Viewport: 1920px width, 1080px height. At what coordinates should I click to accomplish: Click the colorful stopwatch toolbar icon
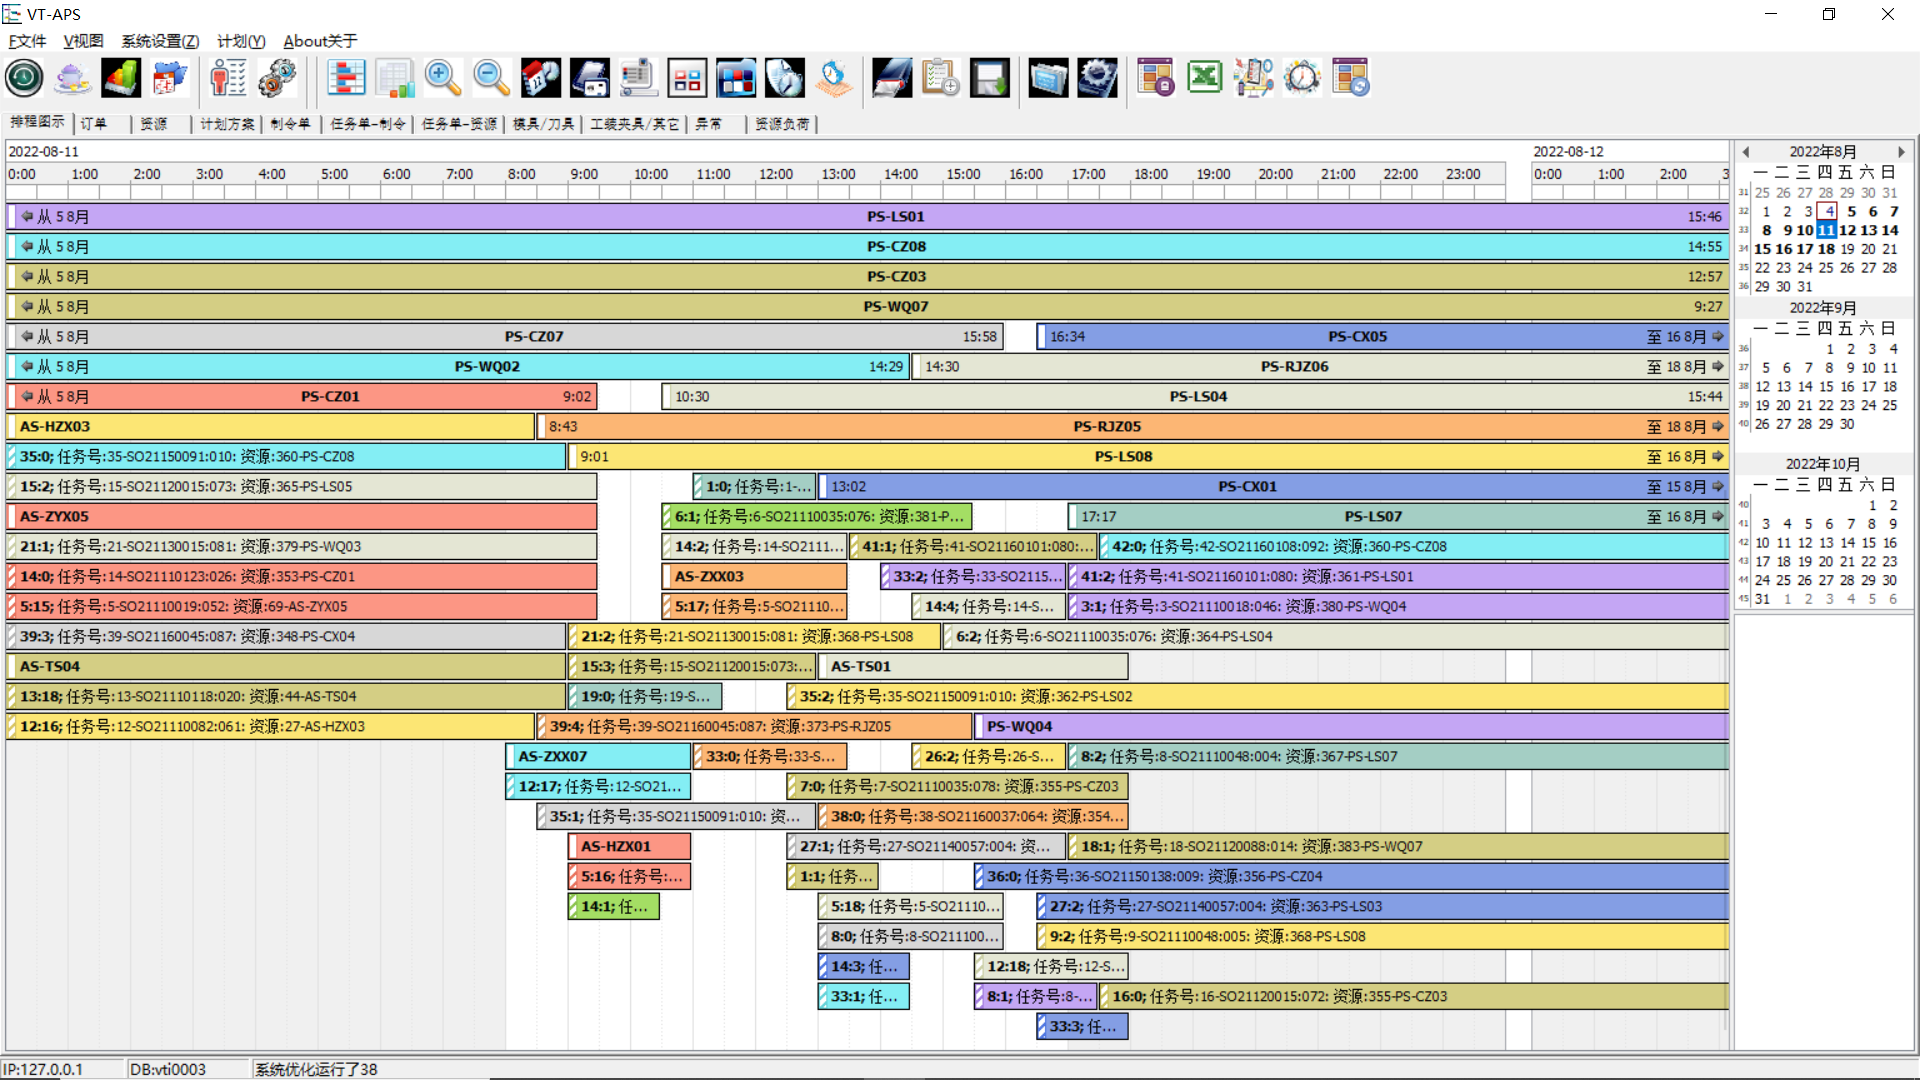[1302, 78]
